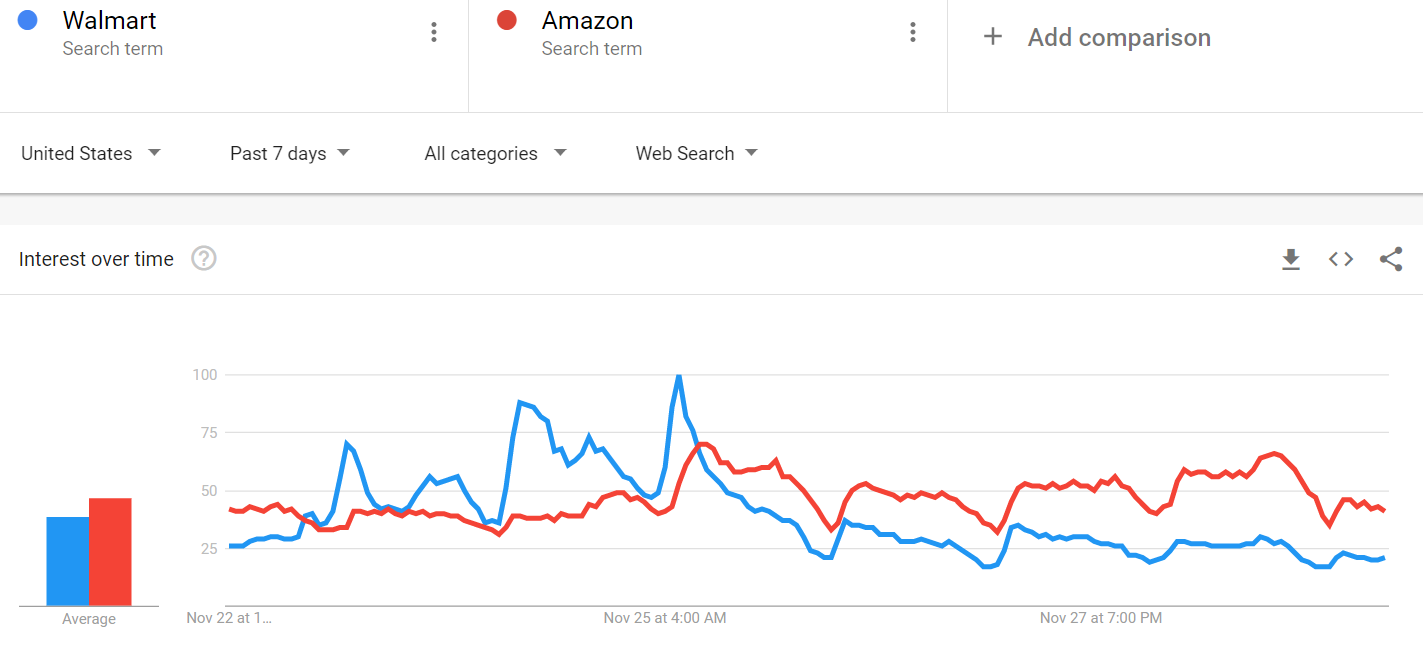Select the red Amazon average bar
This screenshot has height=645, width=1423.
coord(110,552)
